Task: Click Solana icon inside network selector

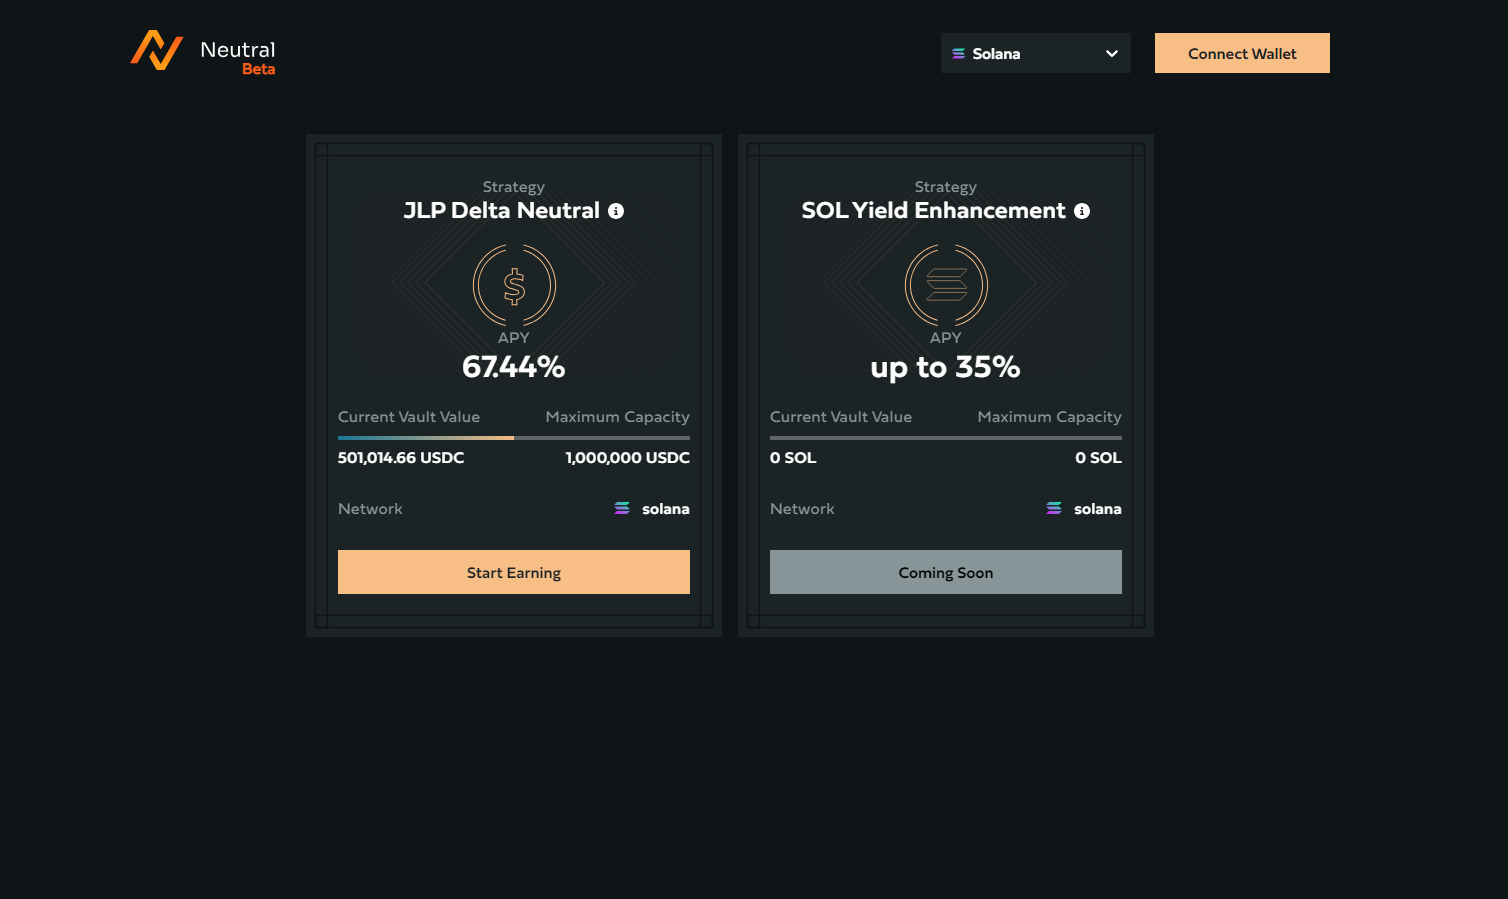Action: pos(958,54)
